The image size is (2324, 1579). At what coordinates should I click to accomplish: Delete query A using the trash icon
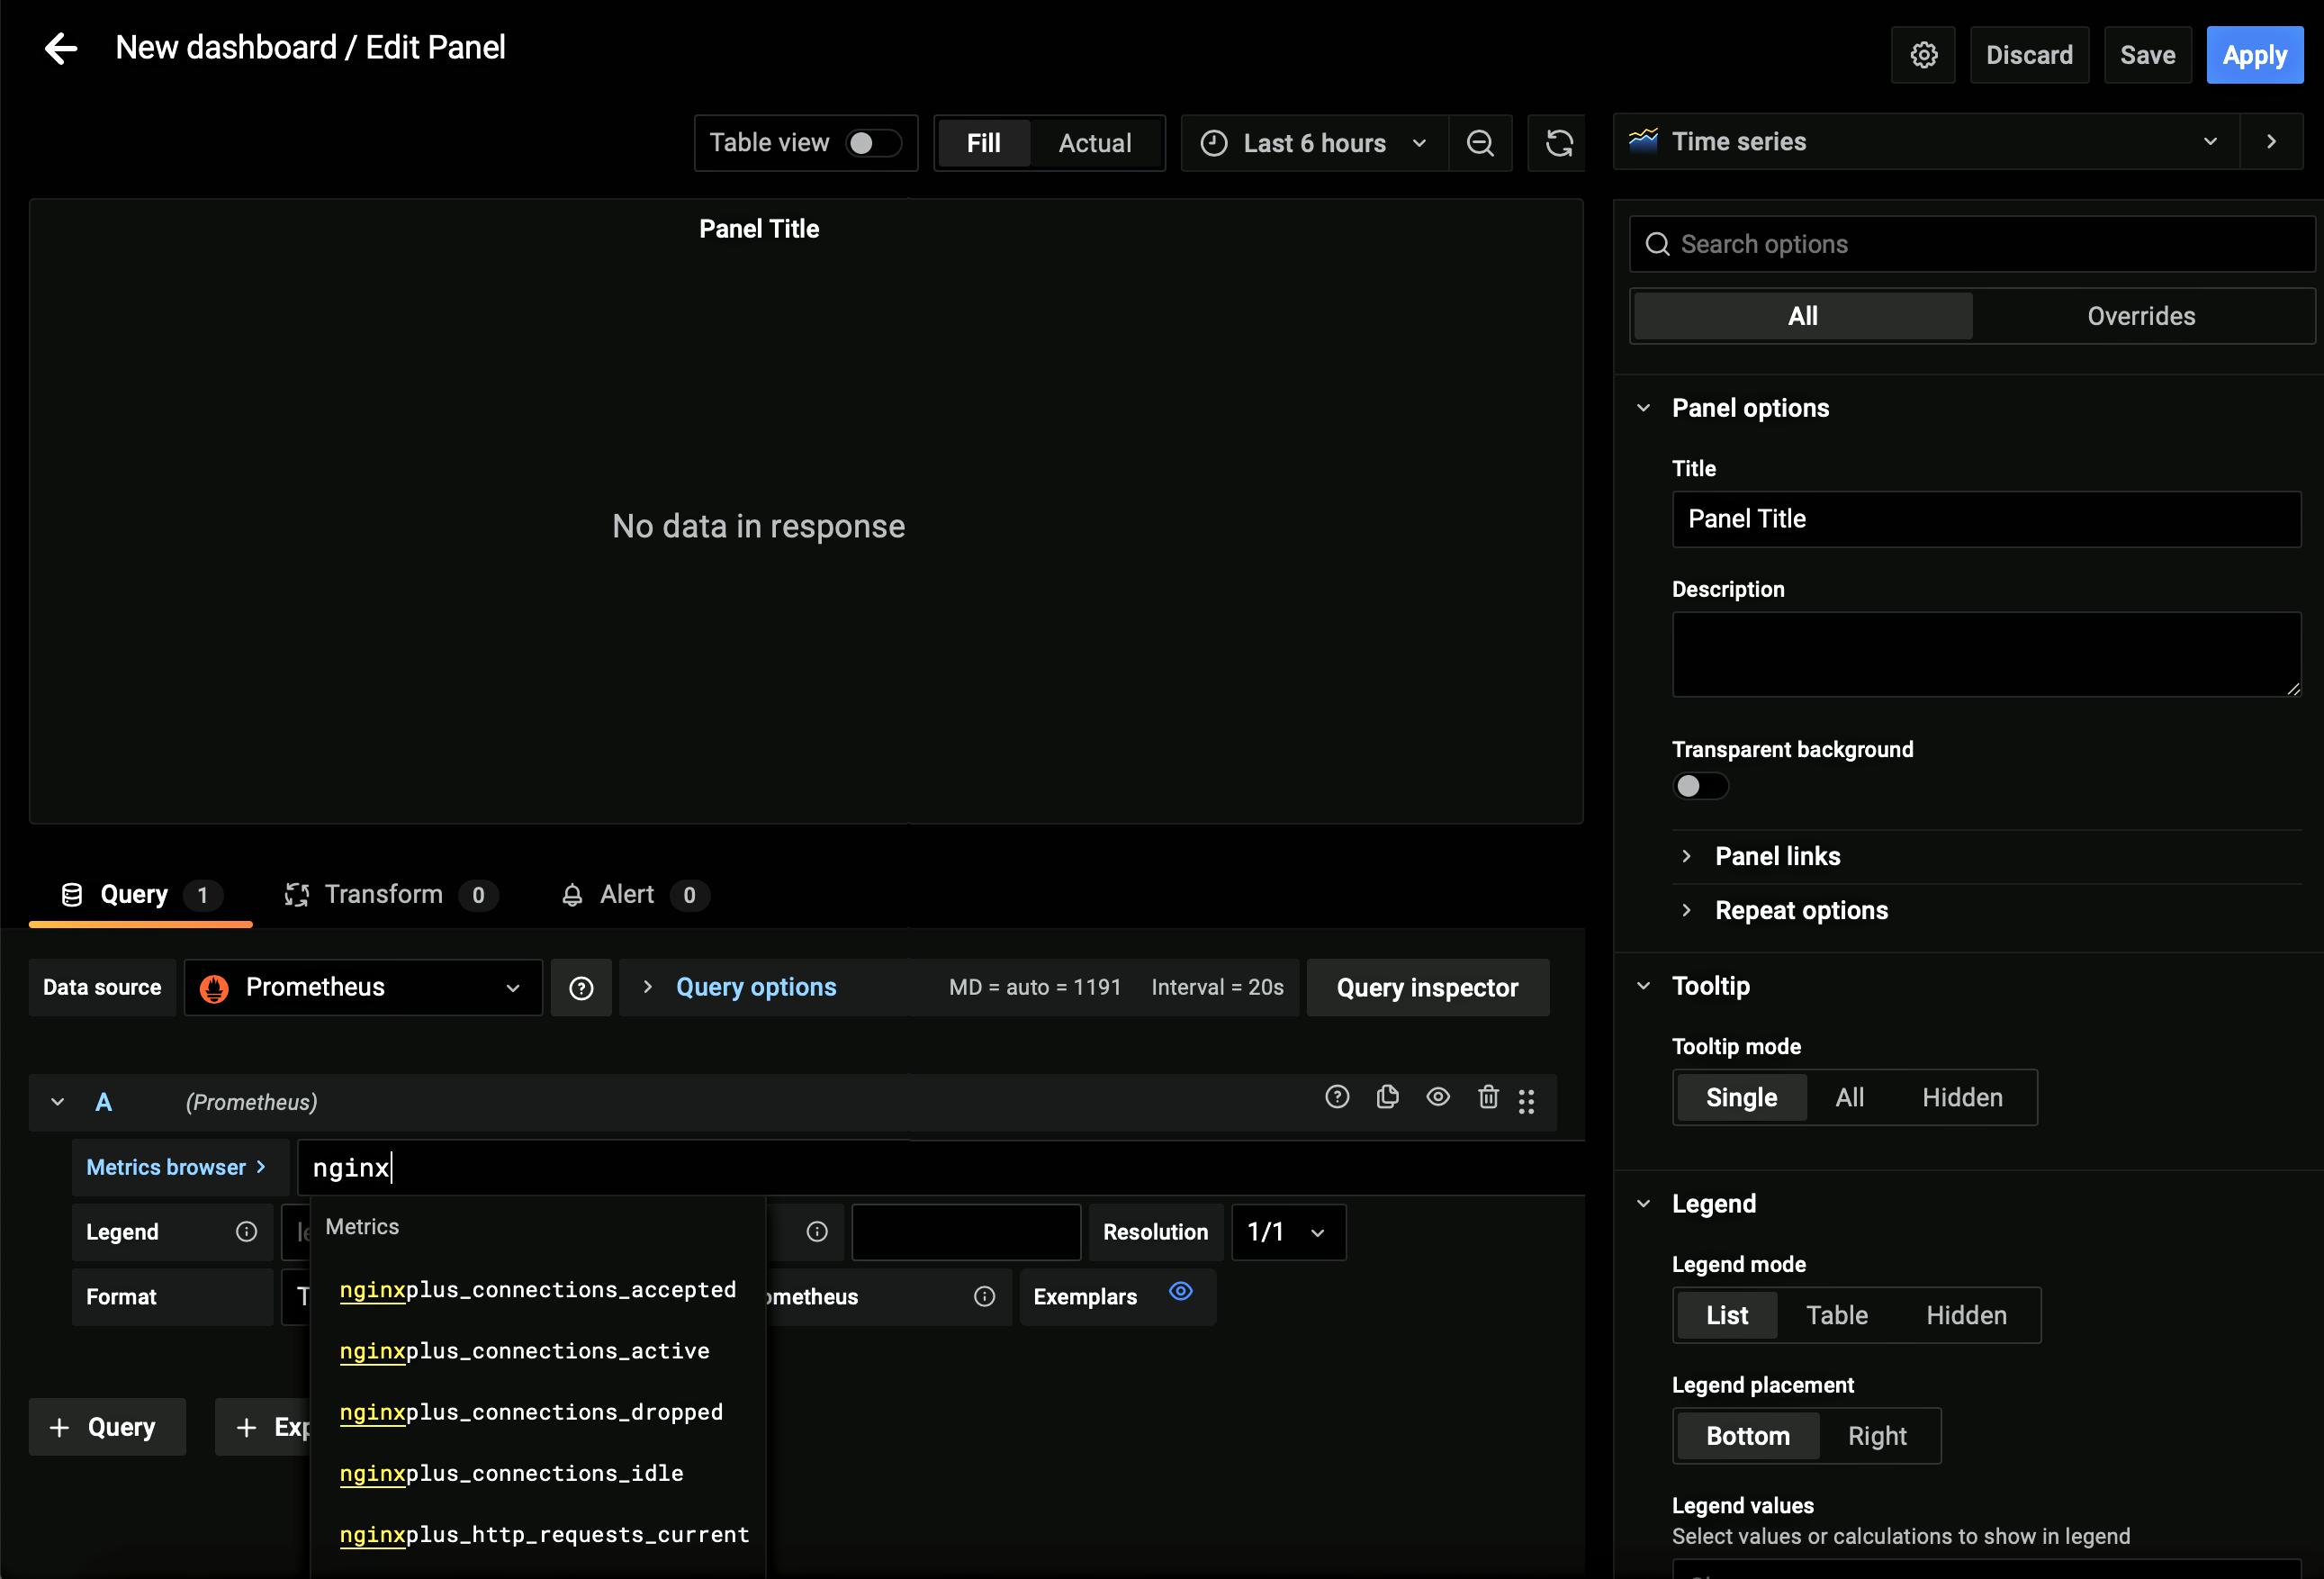click(x=1488, y=1097)
